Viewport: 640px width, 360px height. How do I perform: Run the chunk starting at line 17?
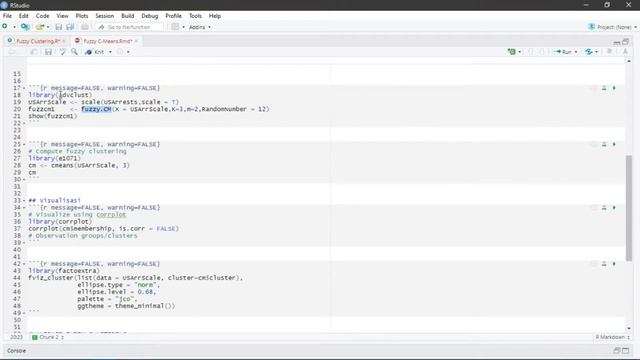point(614,88)
